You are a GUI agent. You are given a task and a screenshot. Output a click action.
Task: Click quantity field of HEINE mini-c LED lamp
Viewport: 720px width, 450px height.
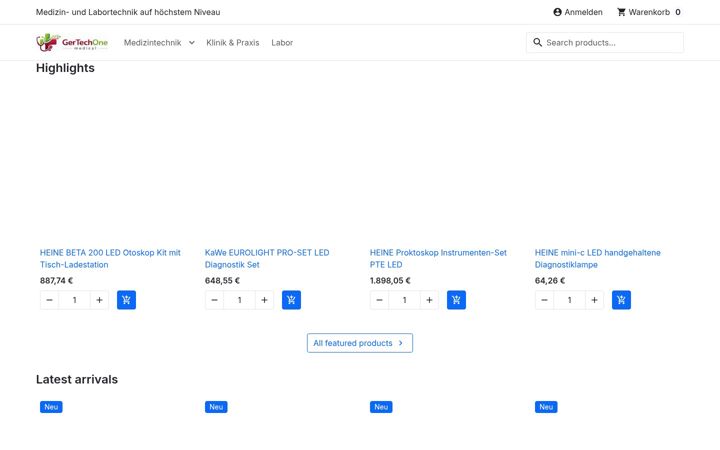(x=569, y=300)
